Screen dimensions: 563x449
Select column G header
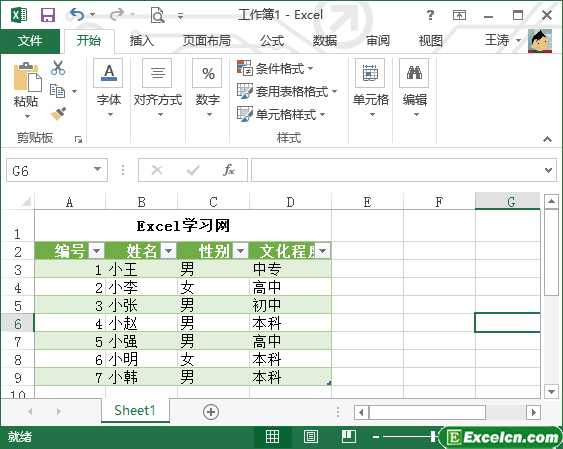click(507, 201)
